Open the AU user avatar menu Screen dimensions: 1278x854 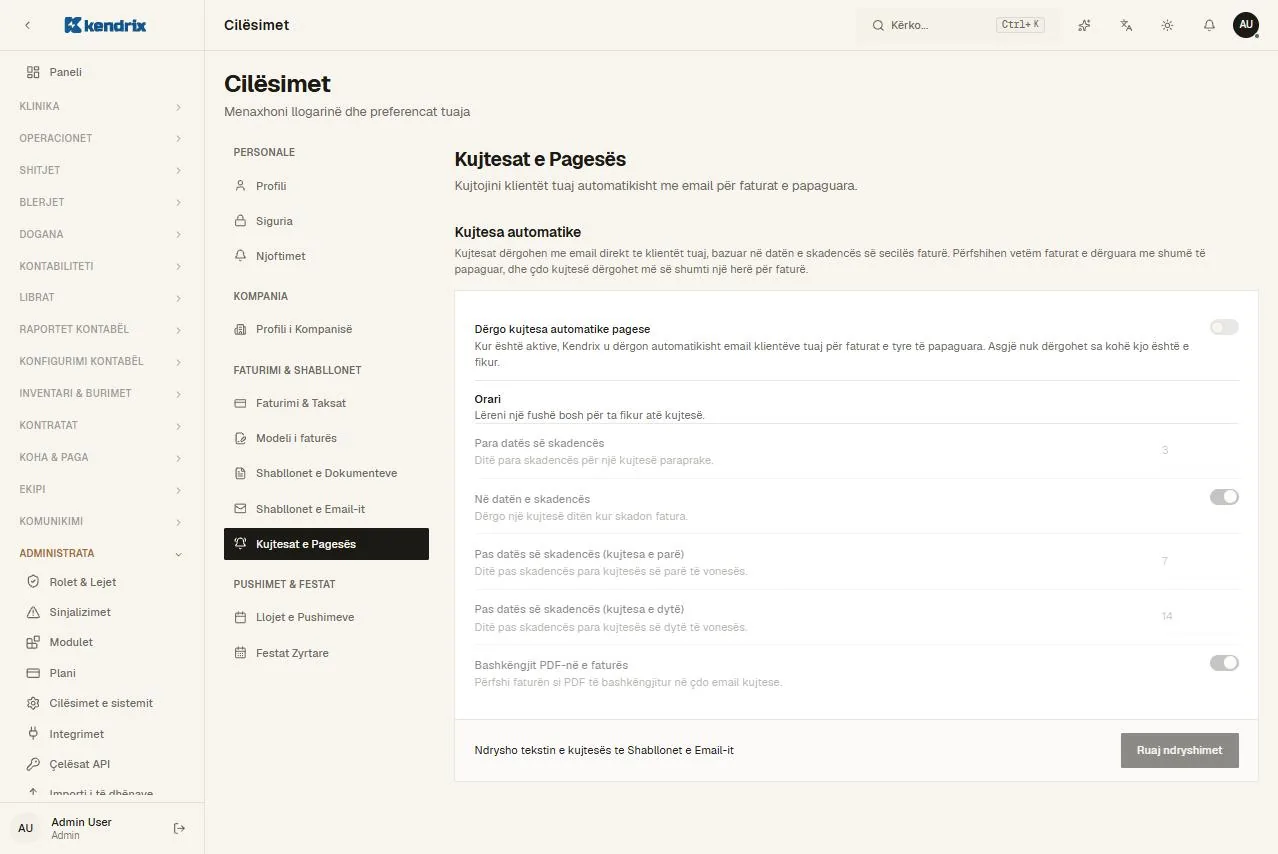[x=1246, y=25]
